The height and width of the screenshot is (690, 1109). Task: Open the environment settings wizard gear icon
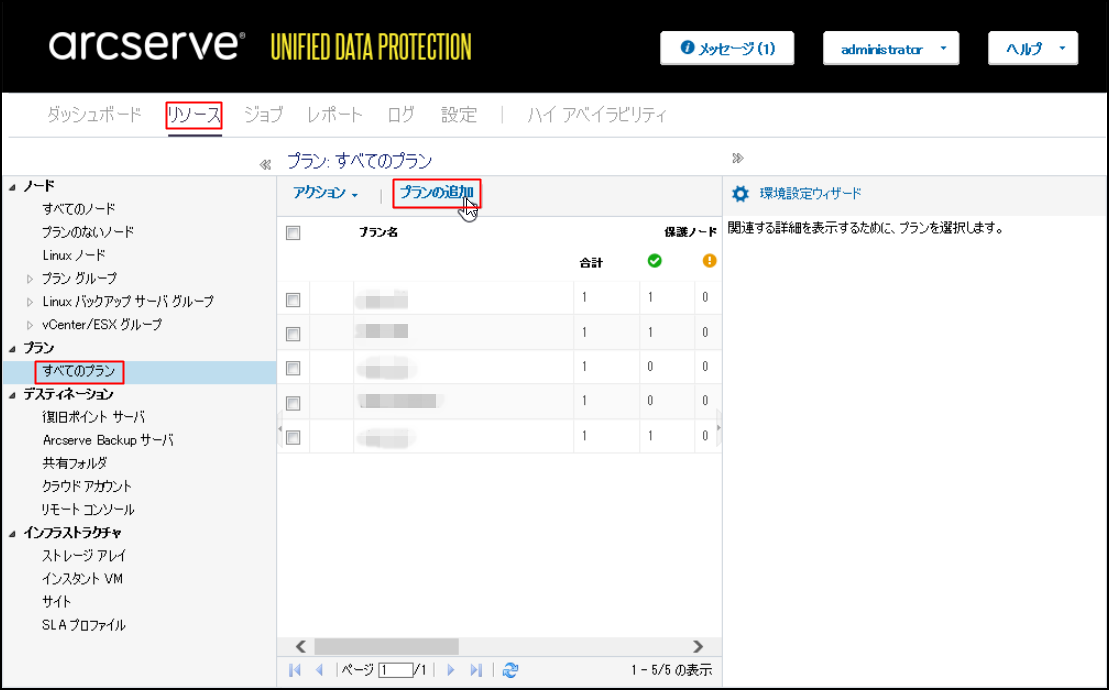[740, 194]
